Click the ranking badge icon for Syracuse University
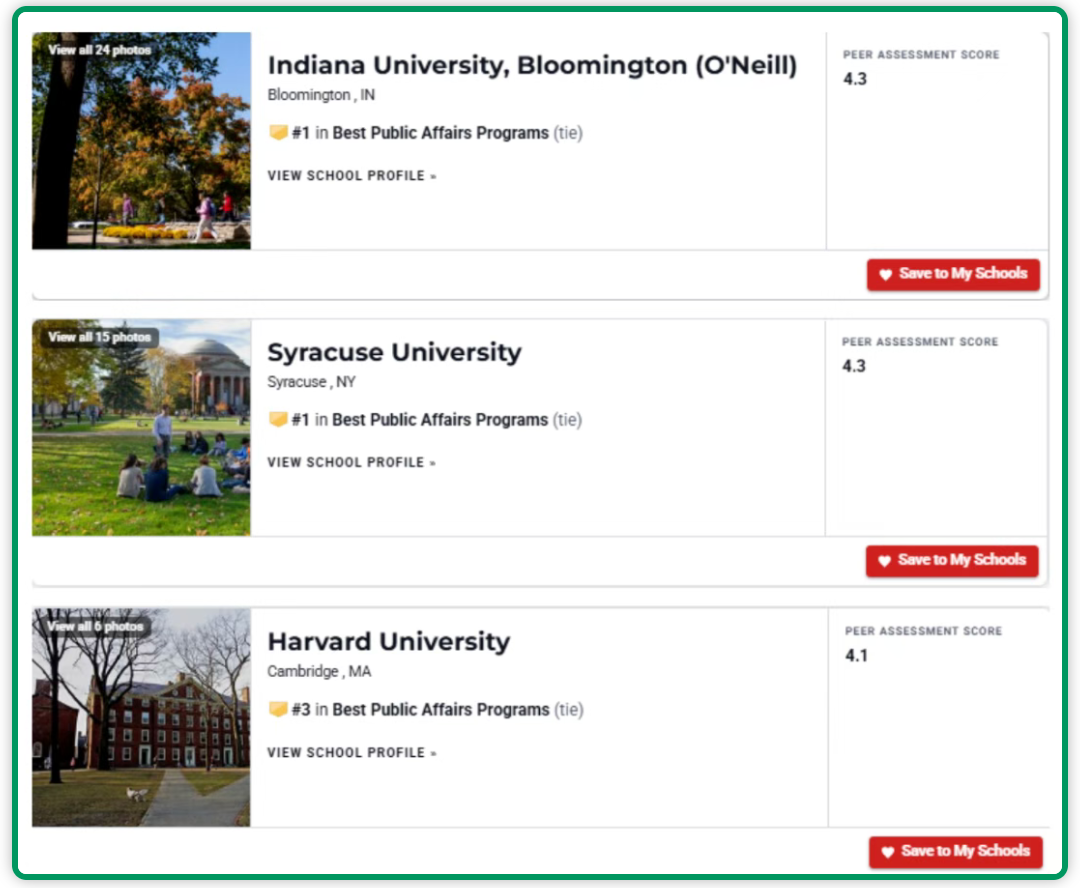Image resolution: width=1080 pixels, height=888 pixels. (x=278, y=420)
